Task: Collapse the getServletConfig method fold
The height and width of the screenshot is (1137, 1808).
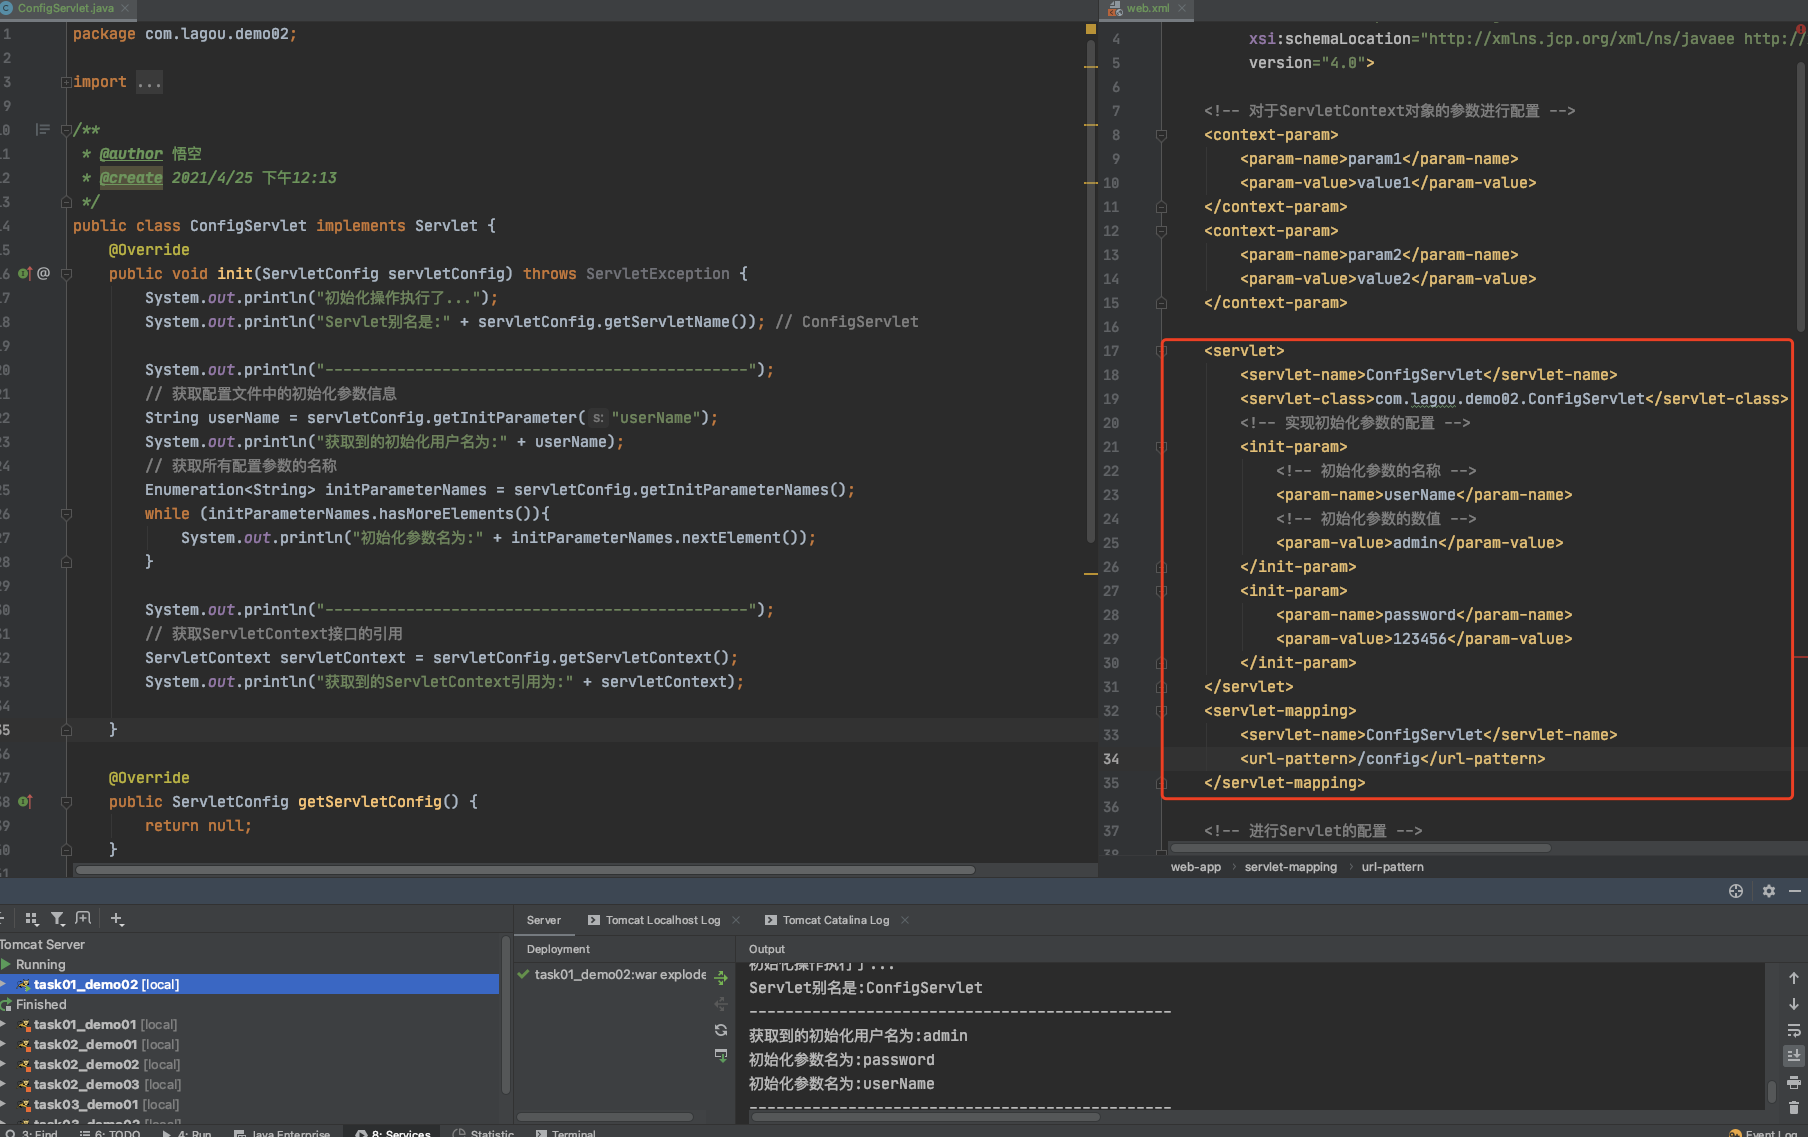Action: point(66,802)
